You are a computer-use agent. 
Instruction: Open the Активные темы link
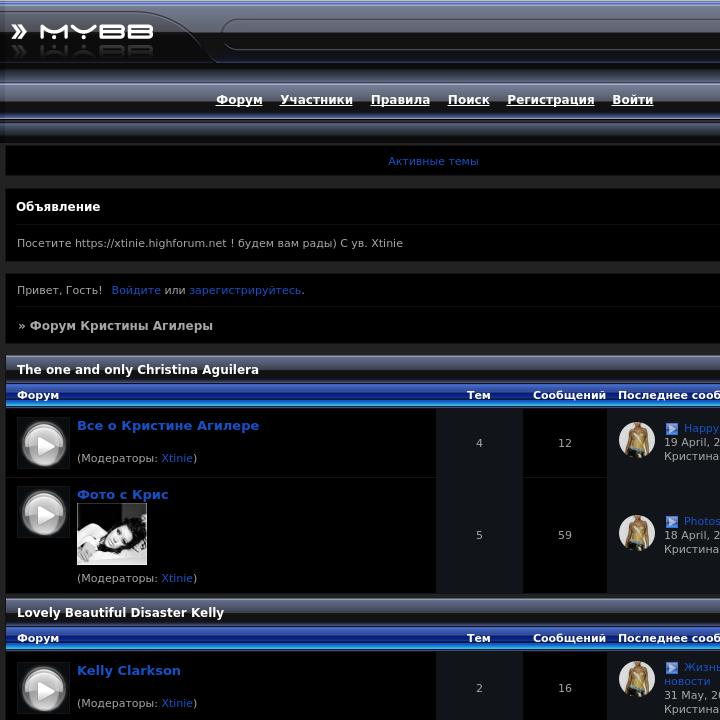(433, 161)
